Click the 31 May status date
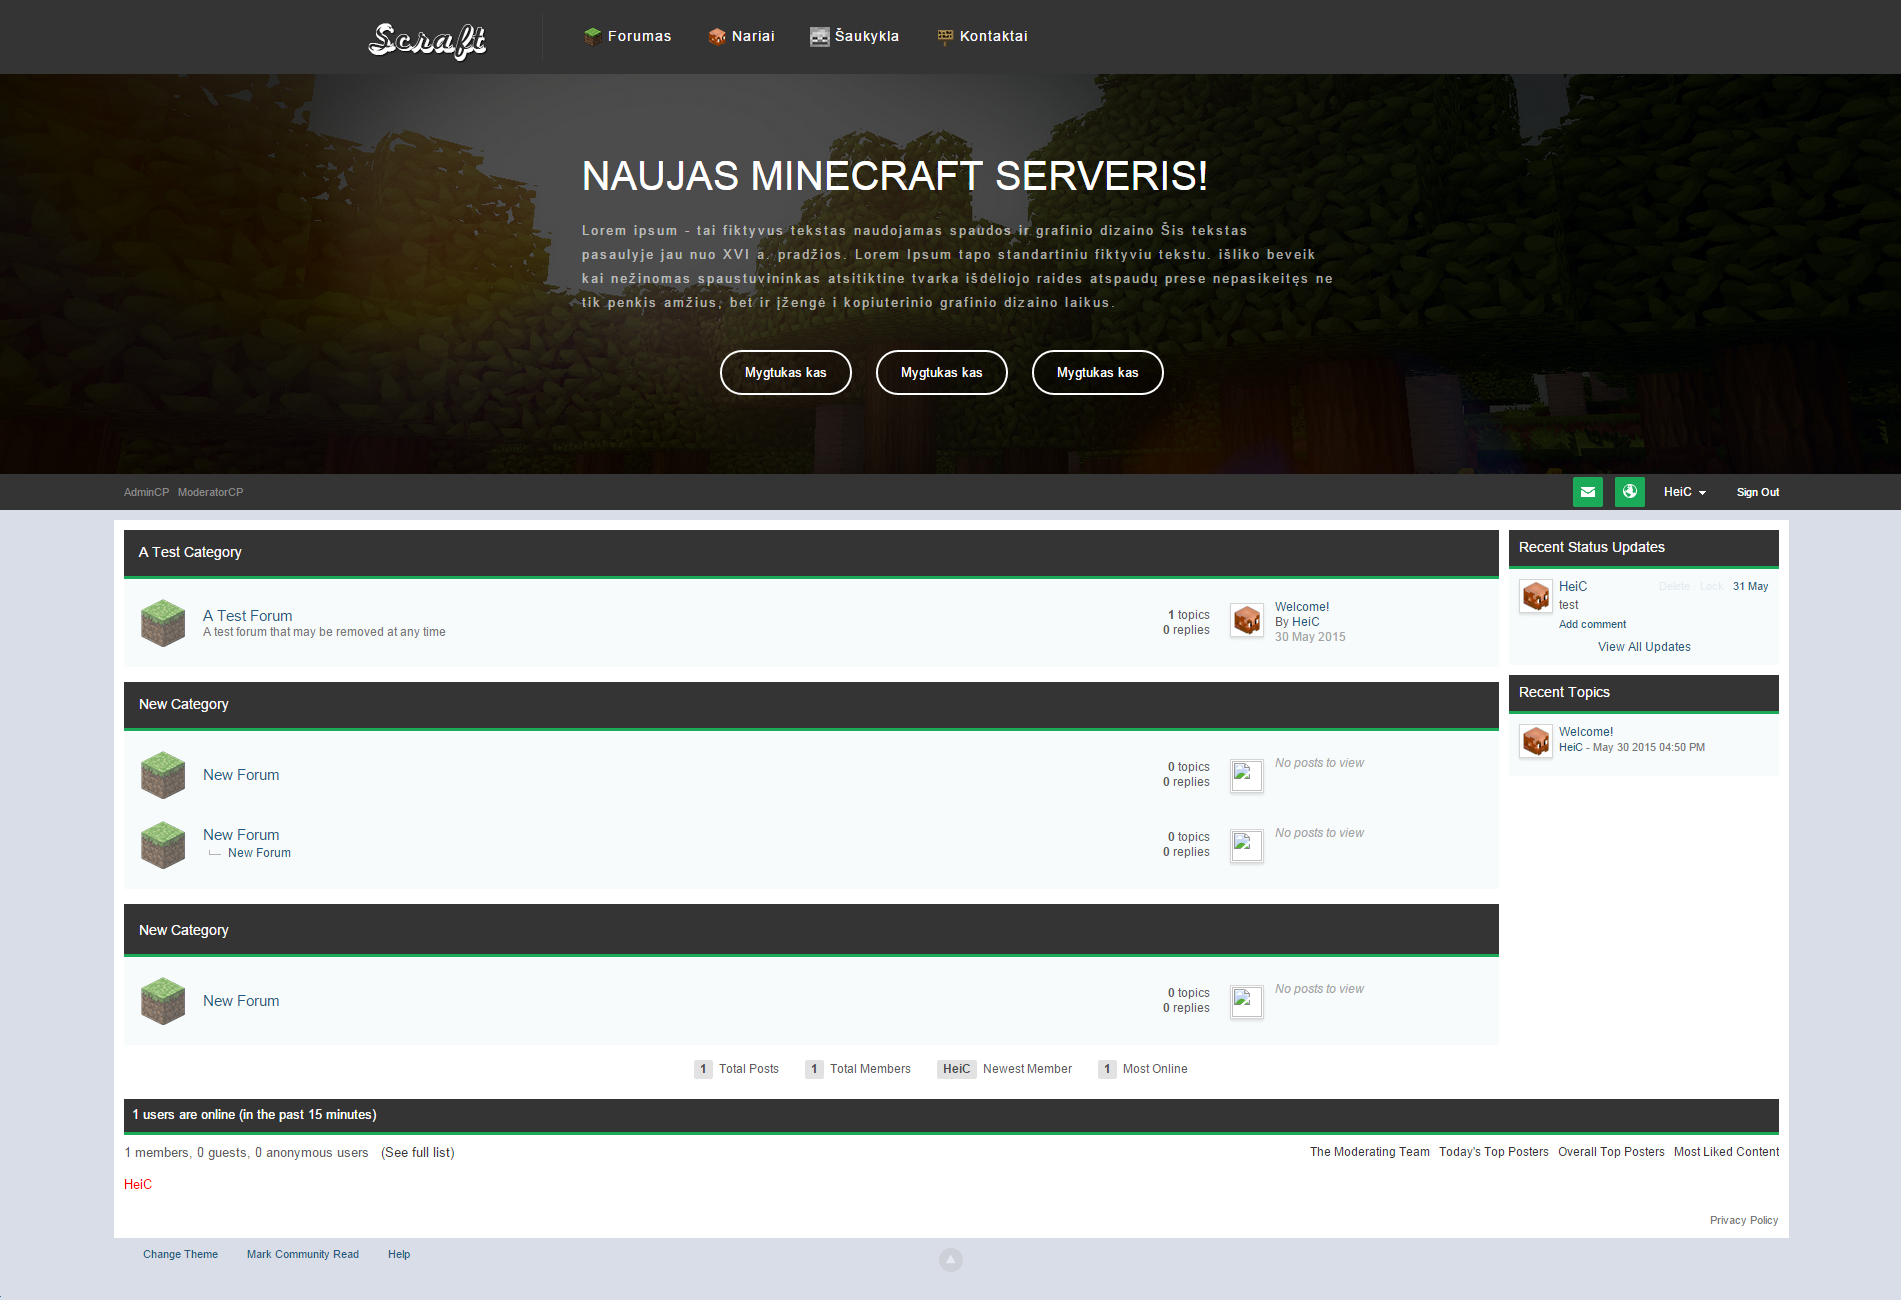Screen dimensions: 1901x1300 (x=1750, y=587)
